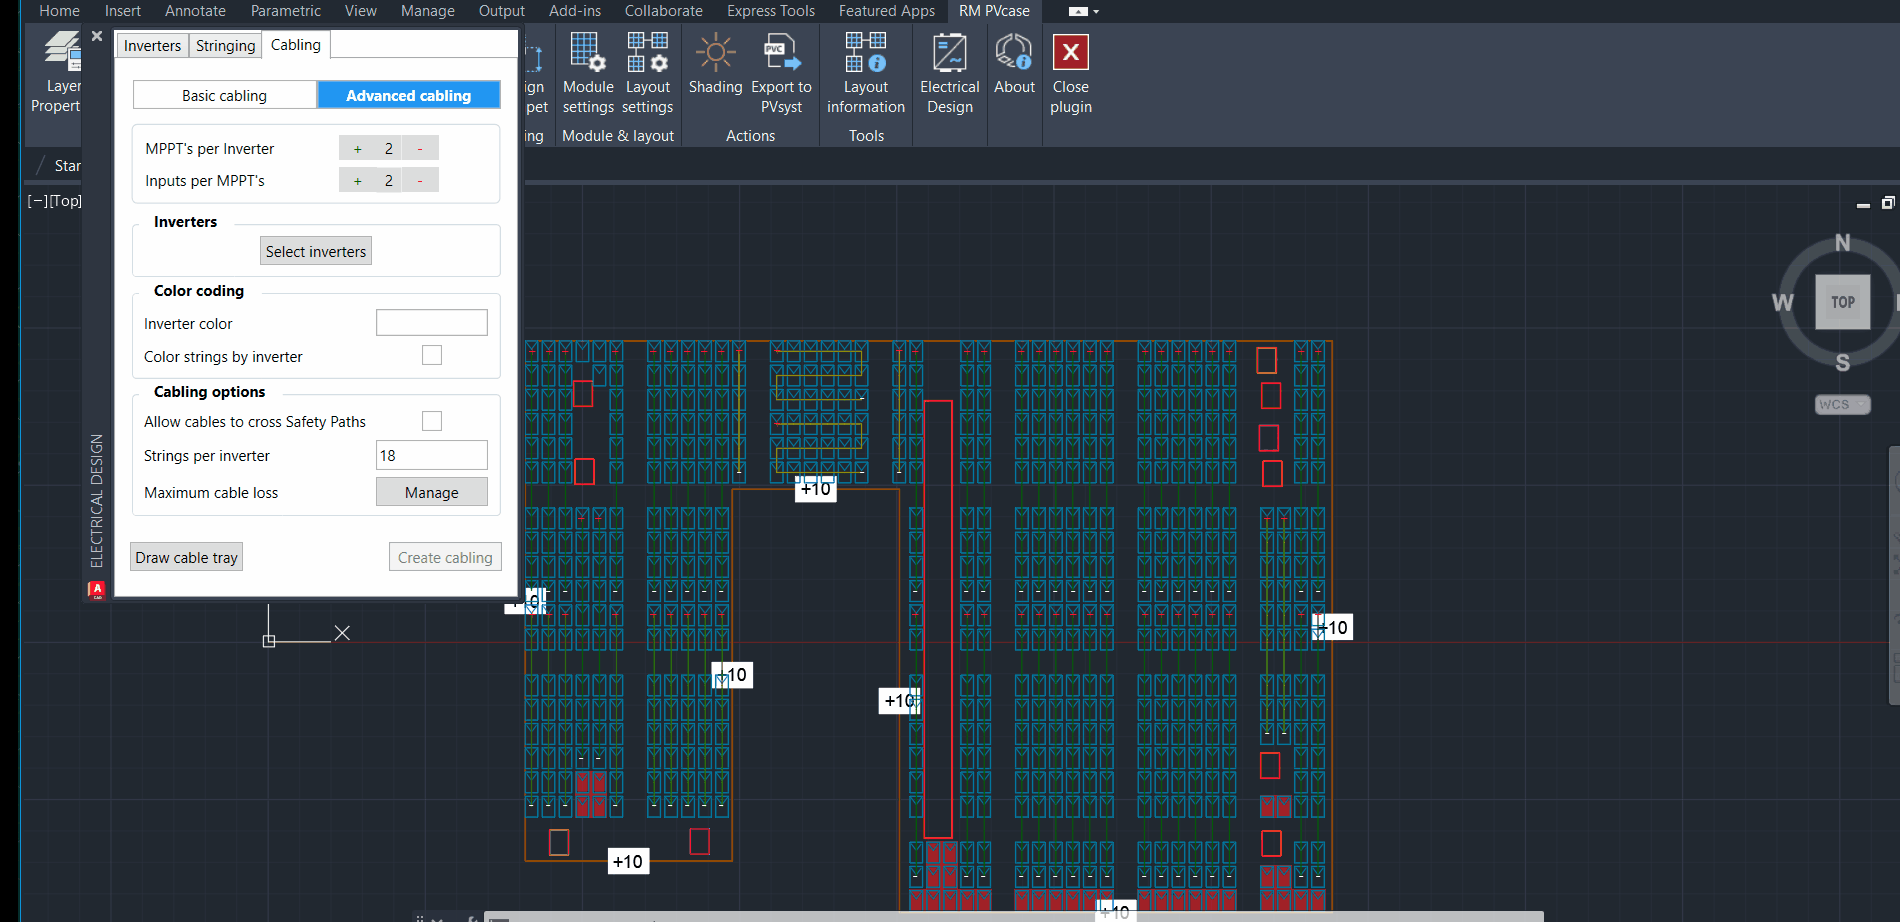
Task: Run the Shading action
Action: tap(715, 65)
